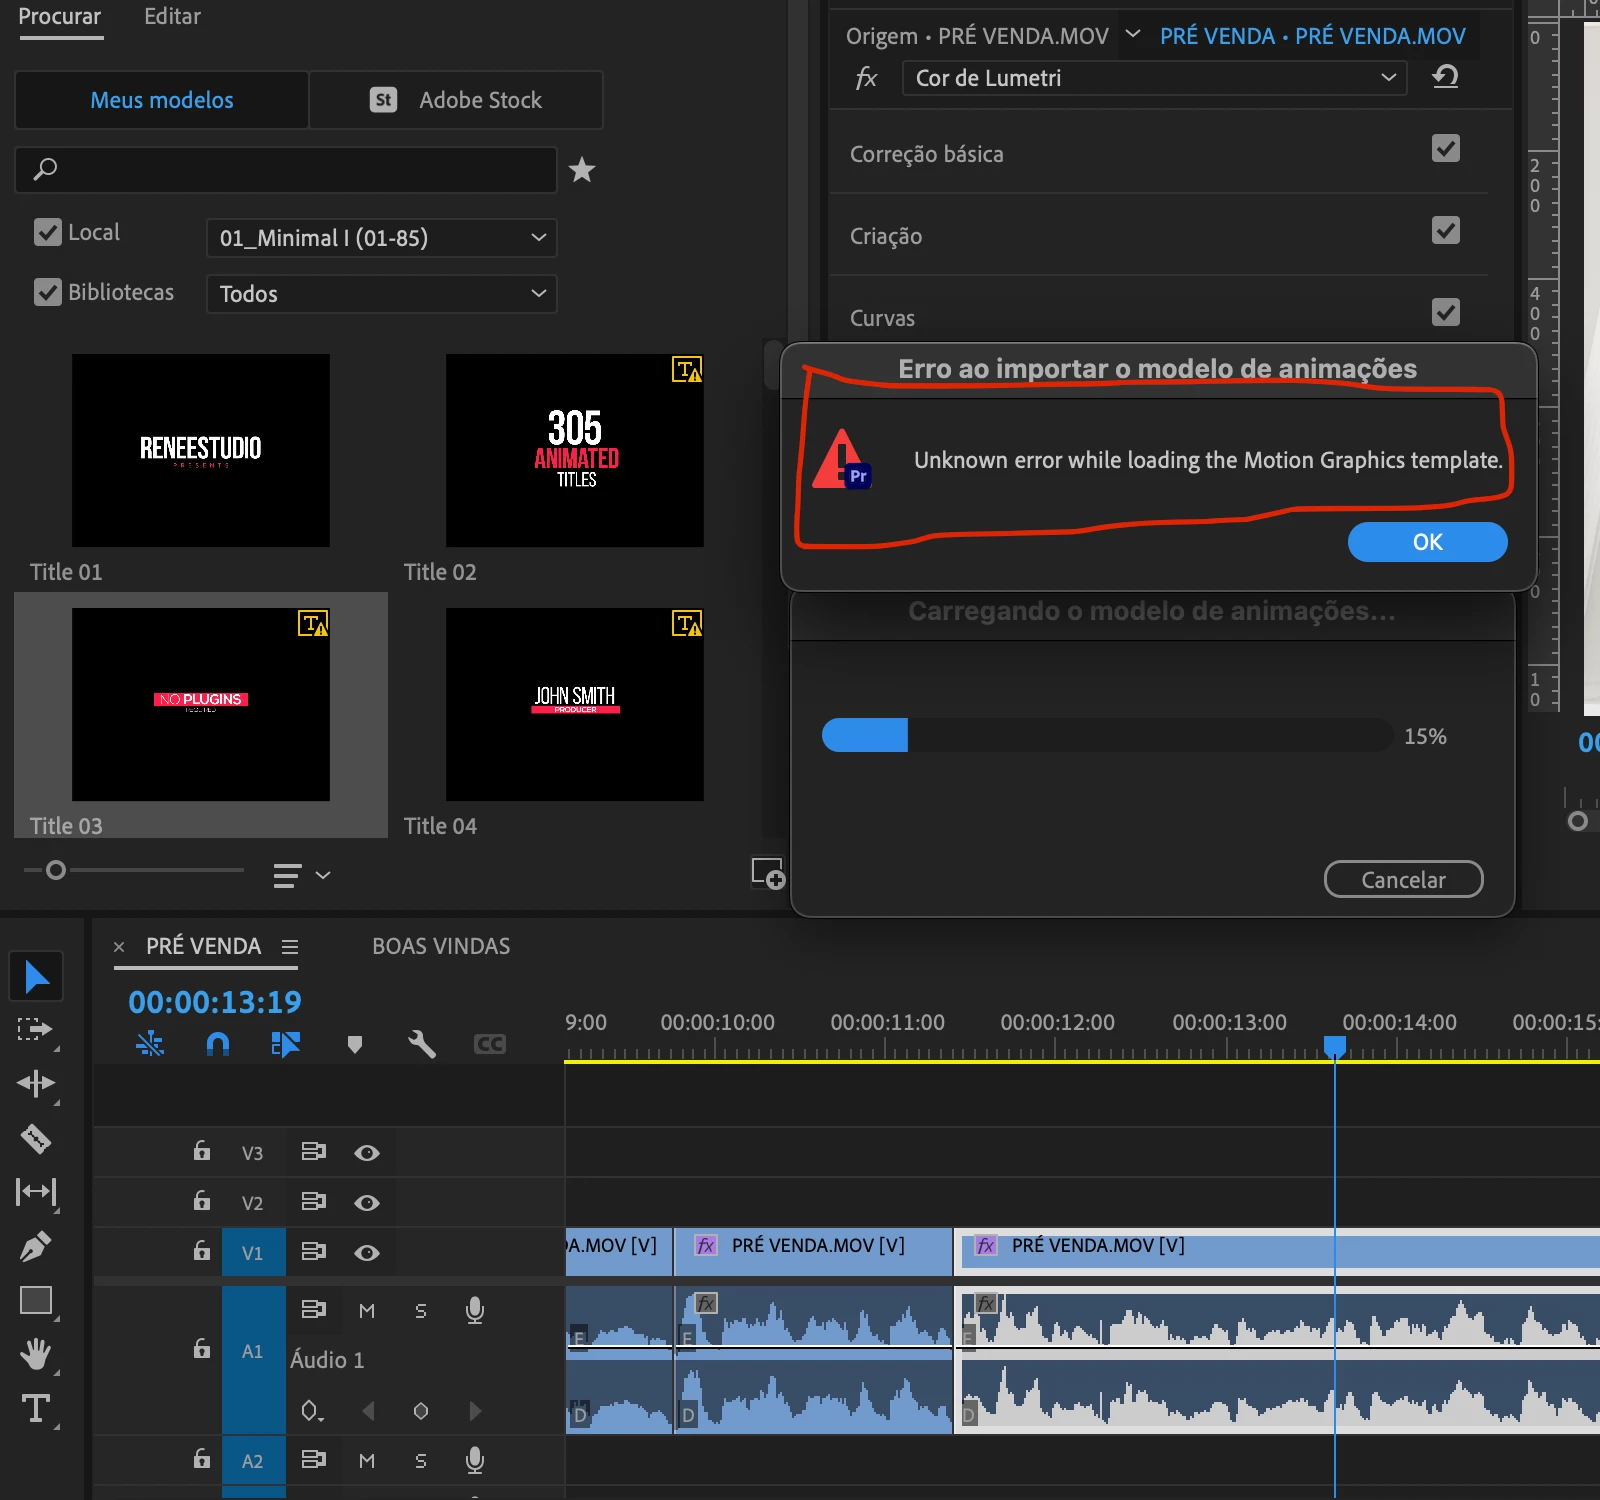Install a new Motion Graphics template
This screenshot has height=1500, width=1600.
pos(768,873)
